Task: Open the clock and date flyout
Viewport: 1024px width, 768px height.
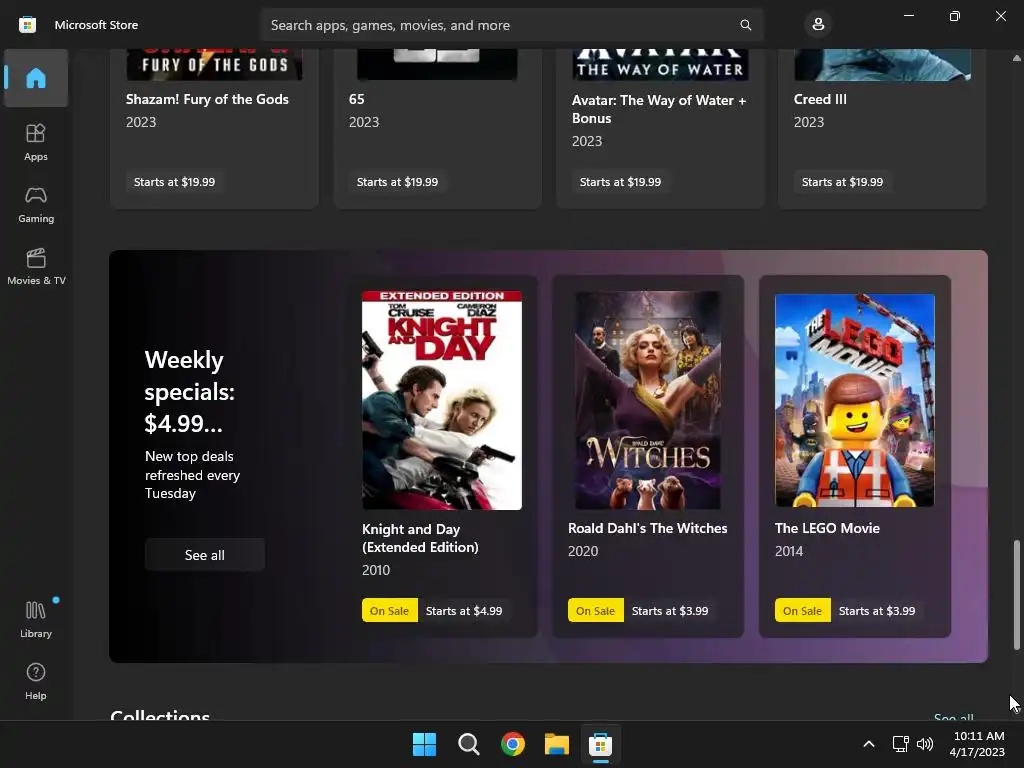Action: tap(977, 744)
